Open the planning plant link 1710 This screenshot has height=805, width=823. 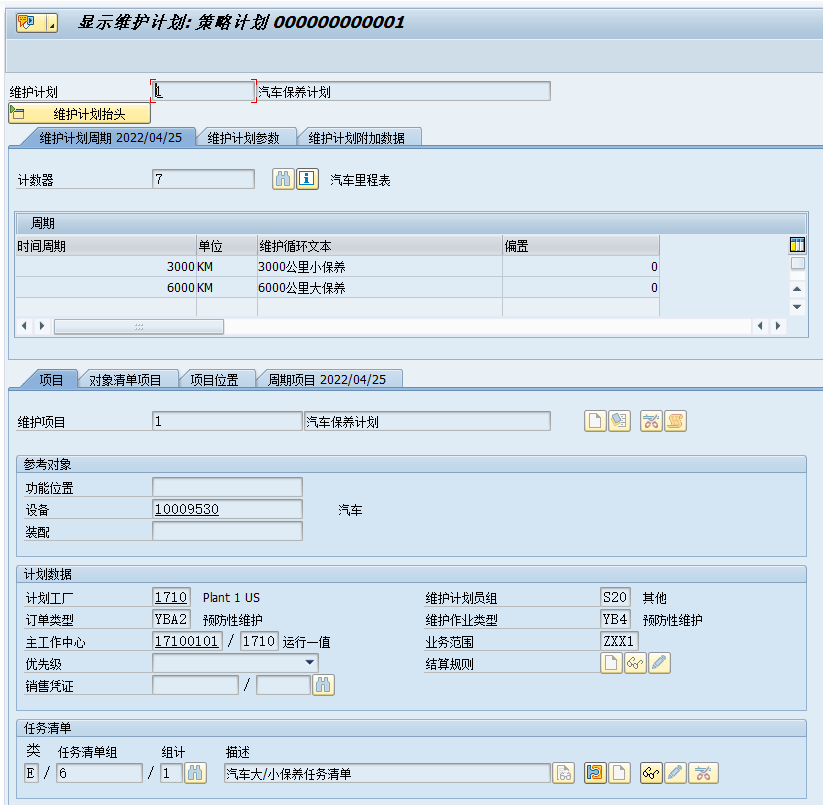[x=171, y=597]
